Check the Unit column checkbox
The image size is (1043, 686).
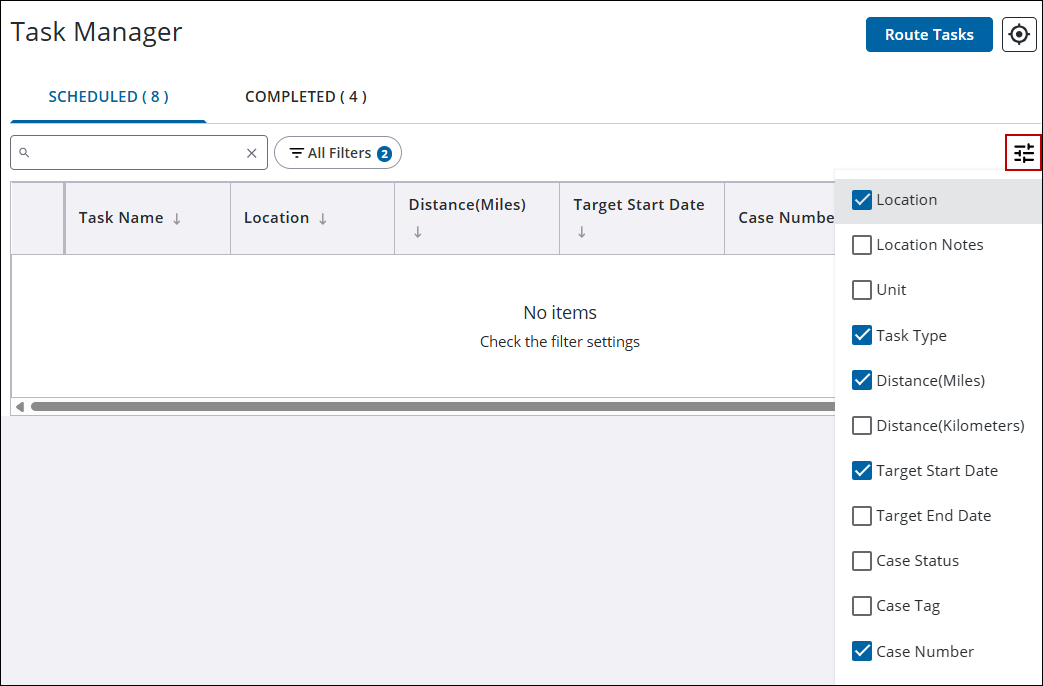click(x=862, y=290)
